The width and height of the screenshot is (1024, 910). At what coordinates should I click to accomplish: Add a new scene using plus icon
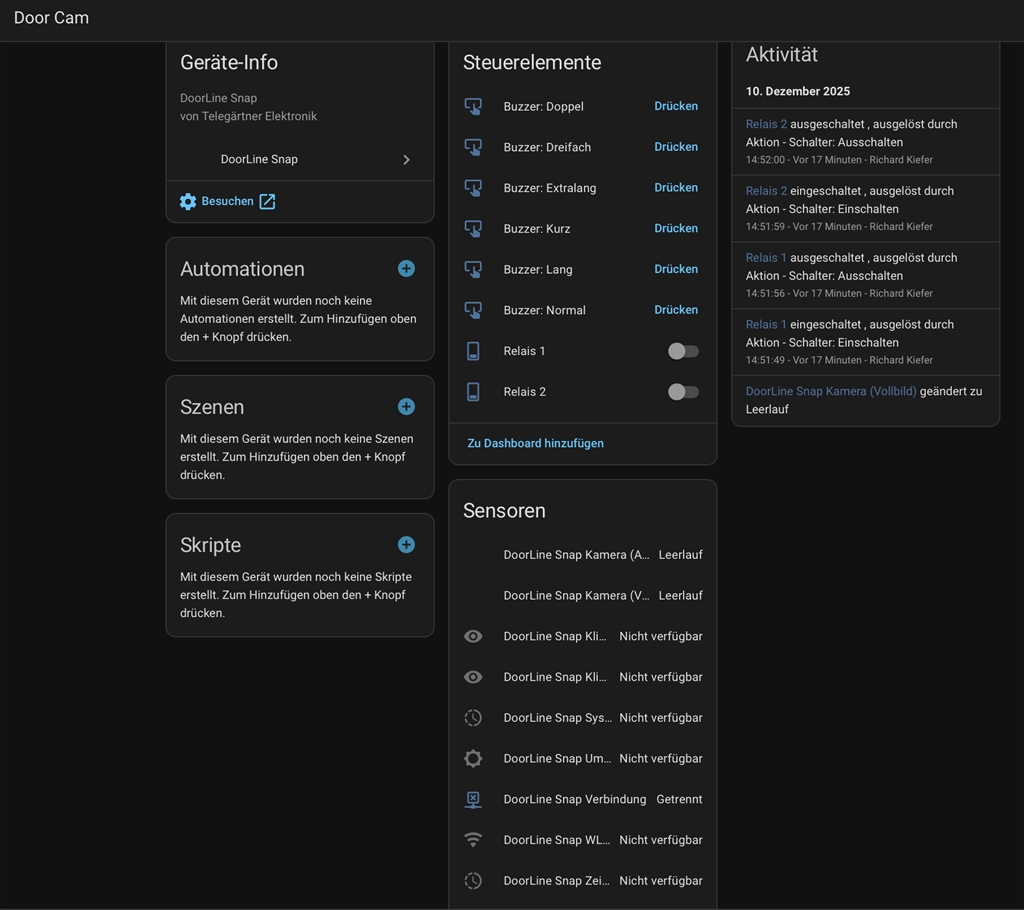406,407
